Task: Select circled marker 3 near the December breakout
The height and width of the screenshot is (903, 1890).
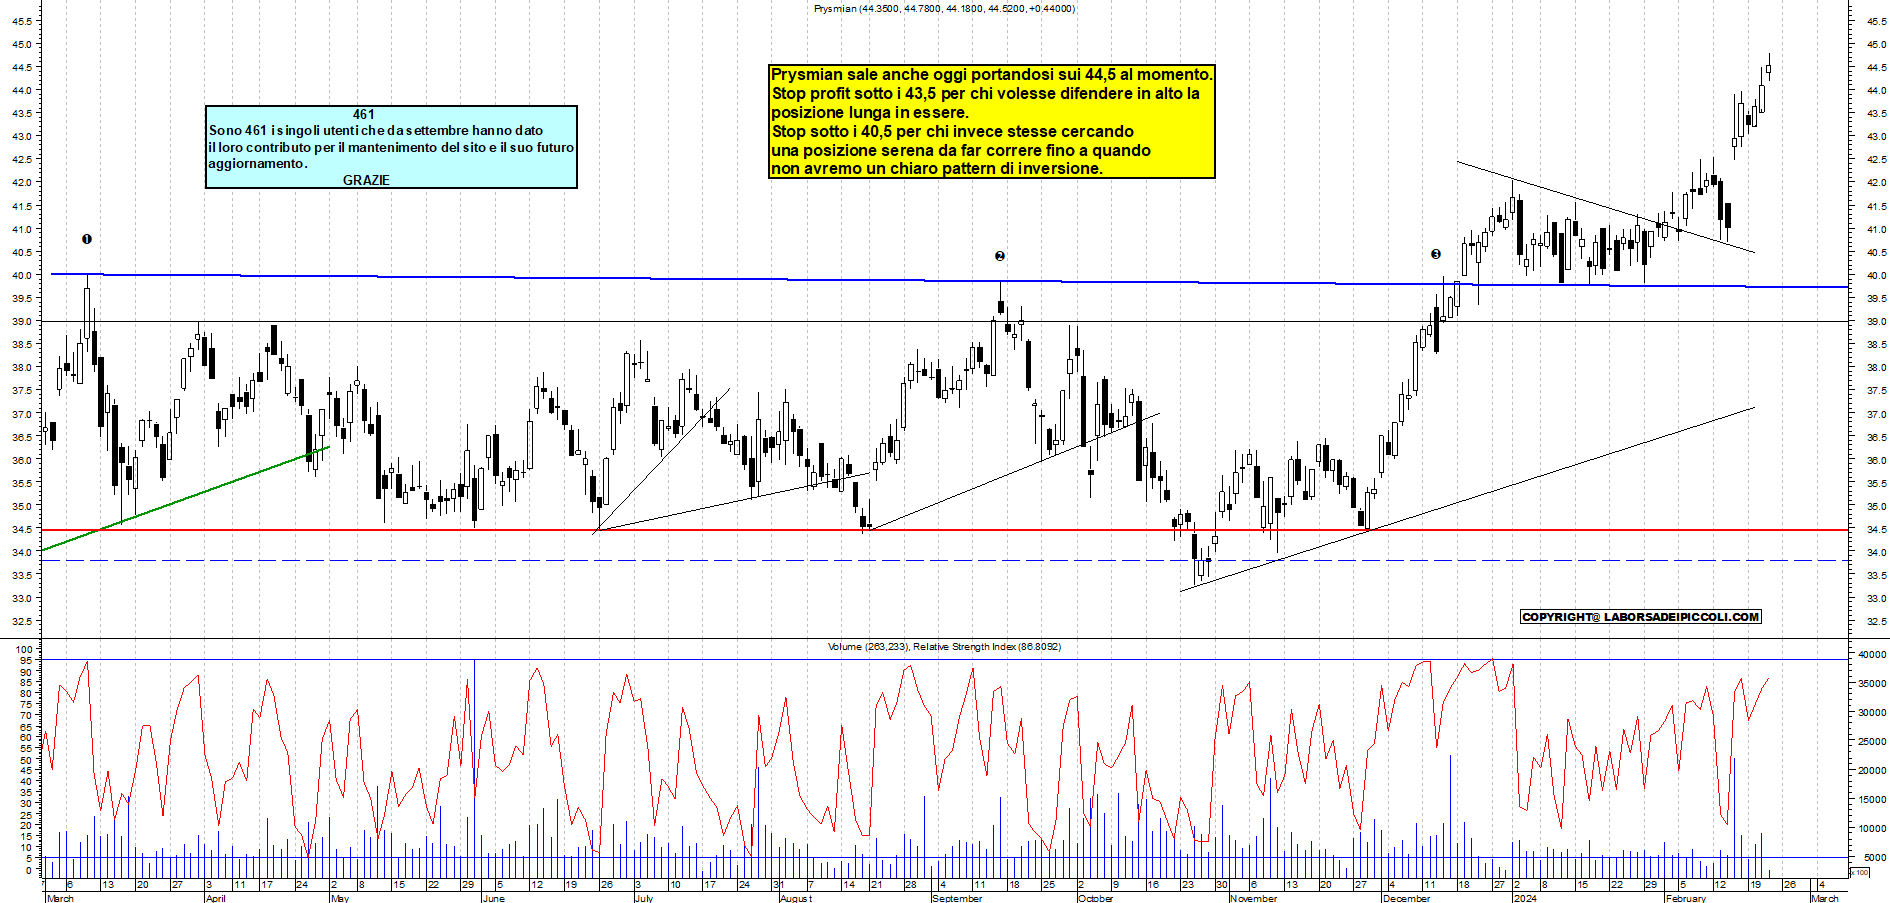Action: [x=1436, y=255]
